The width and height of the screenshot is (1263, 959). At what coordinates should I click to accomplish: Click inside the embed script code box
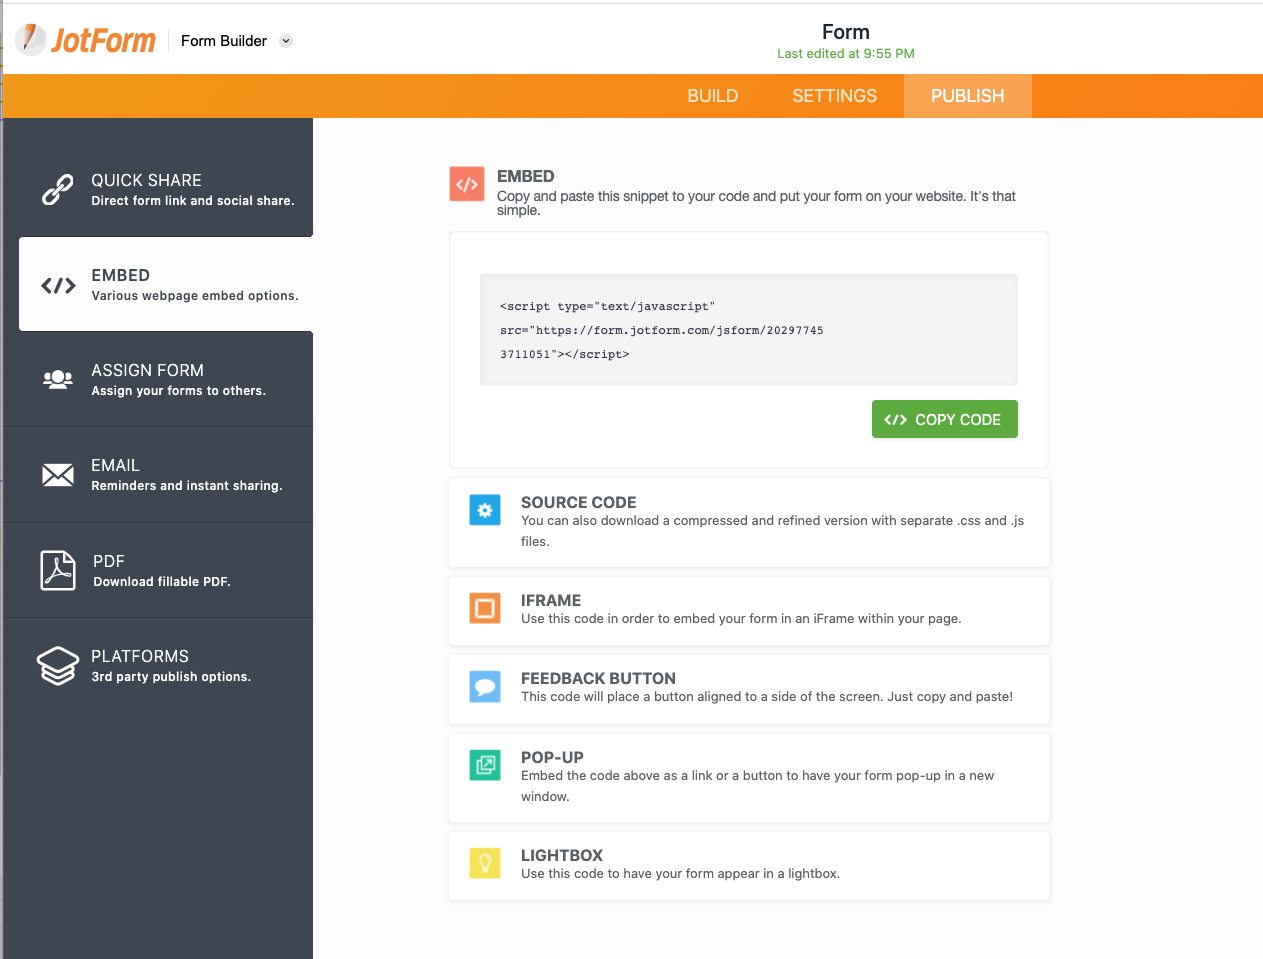click(x=748, y=330)
